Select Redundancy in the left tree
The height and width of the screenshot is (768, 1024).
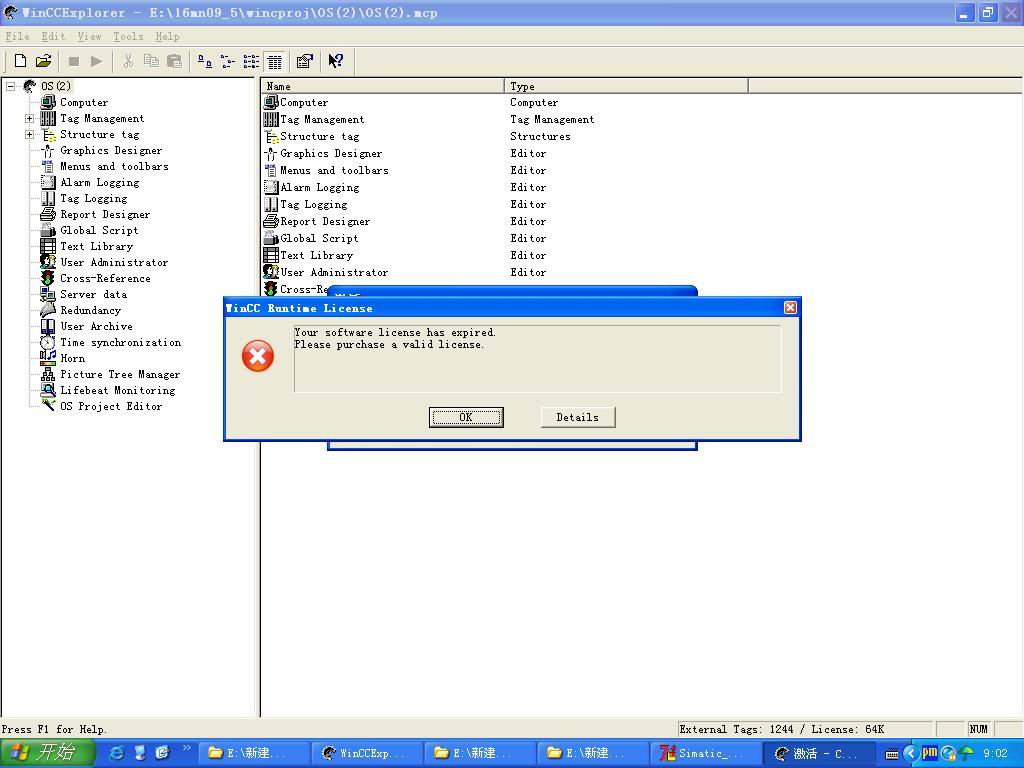click(90, 310)
